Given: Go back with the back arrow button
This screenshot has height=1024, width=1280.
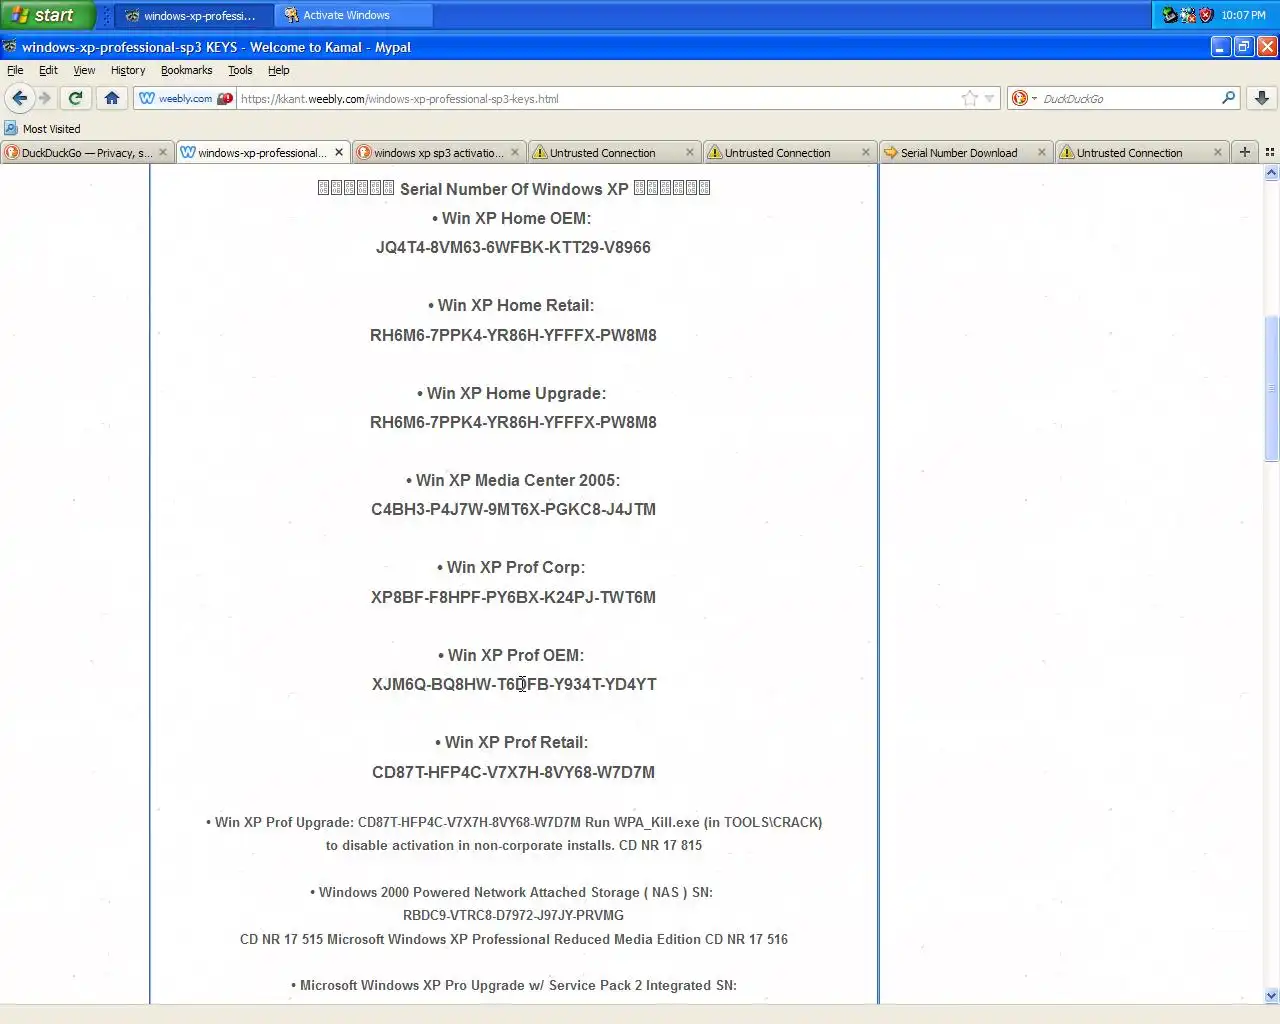Looking at the screenshot, I should coord(19,98).
